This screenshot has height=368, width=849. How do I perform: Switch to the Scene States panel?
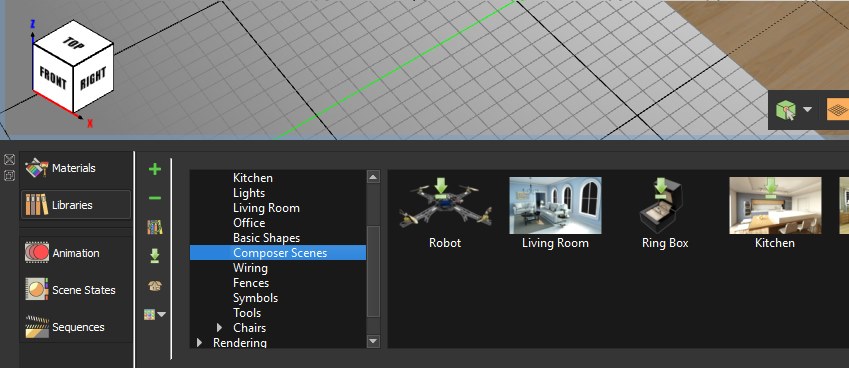click(x=76, y=290)
